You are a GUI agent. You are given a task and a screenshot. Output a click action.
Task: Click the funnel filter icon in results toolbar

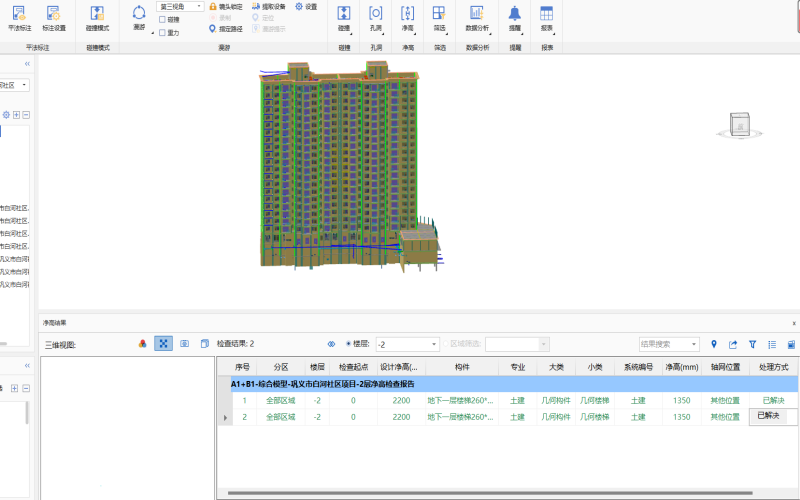pos(753,344)
